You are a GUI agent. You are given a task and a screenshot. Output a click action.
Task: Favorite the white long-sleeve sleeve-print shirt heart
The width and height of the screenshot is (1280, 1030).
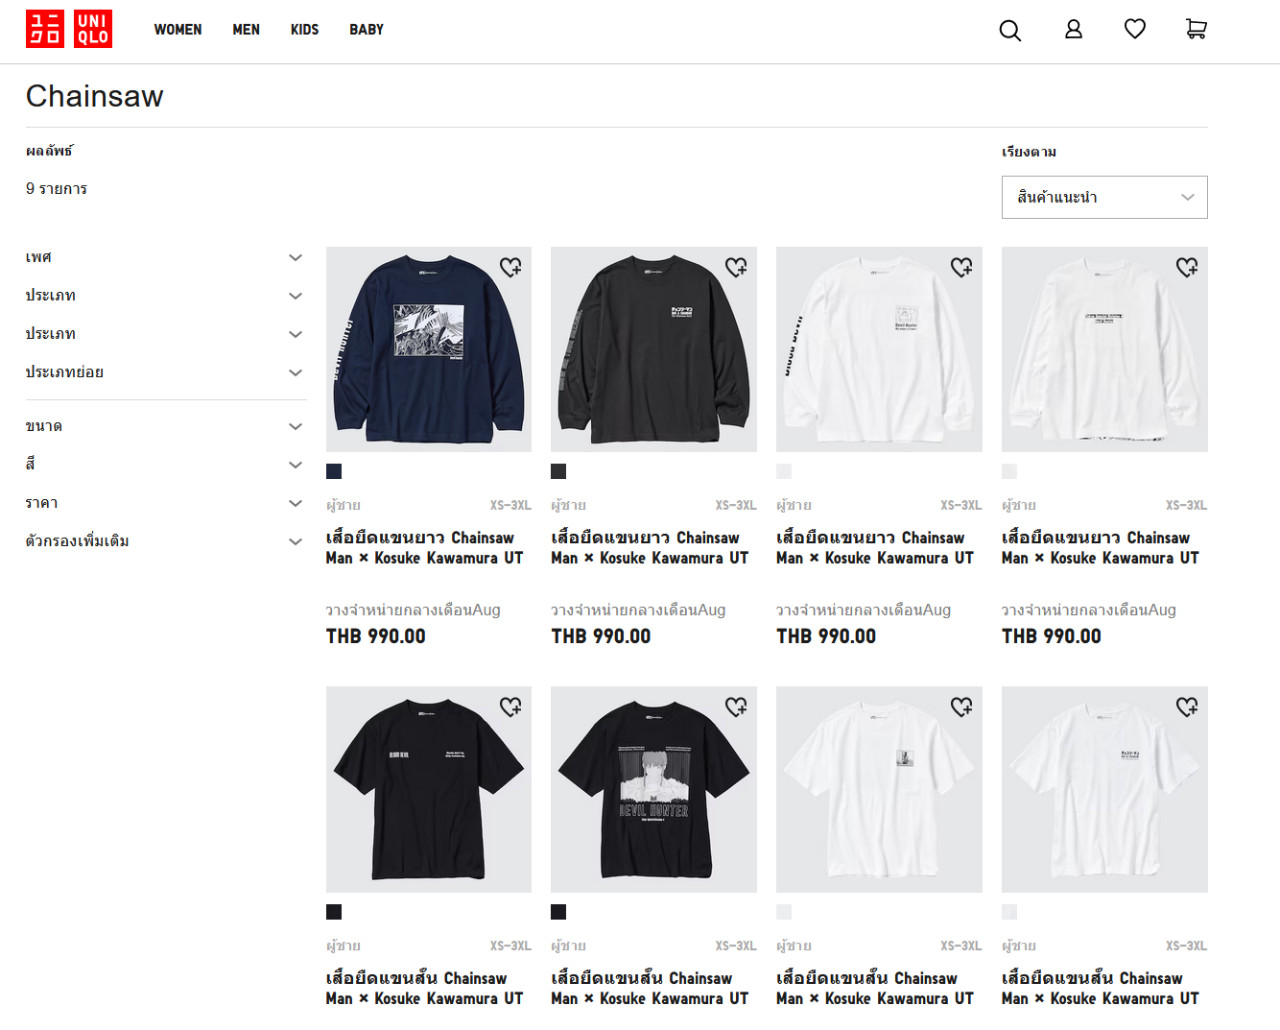(961, 267)
